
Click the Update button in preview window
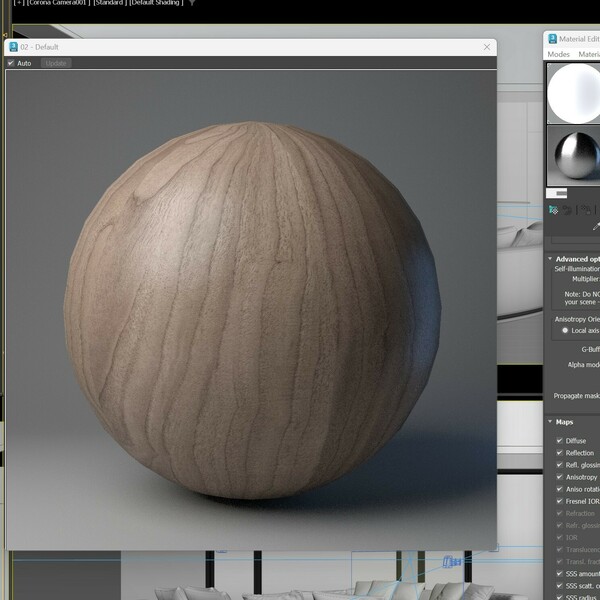coord(56,63)
